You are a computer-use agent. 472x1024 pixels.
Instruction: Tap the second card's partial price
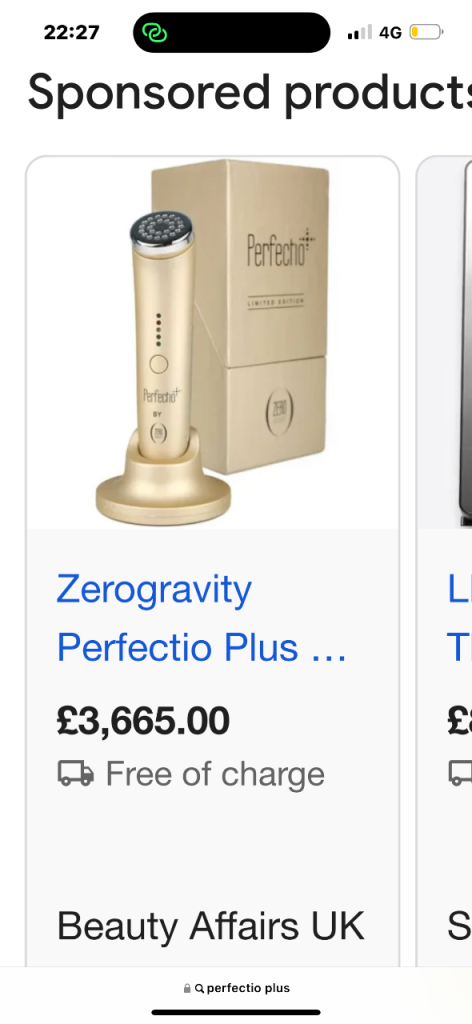click(x=460, y=720)
